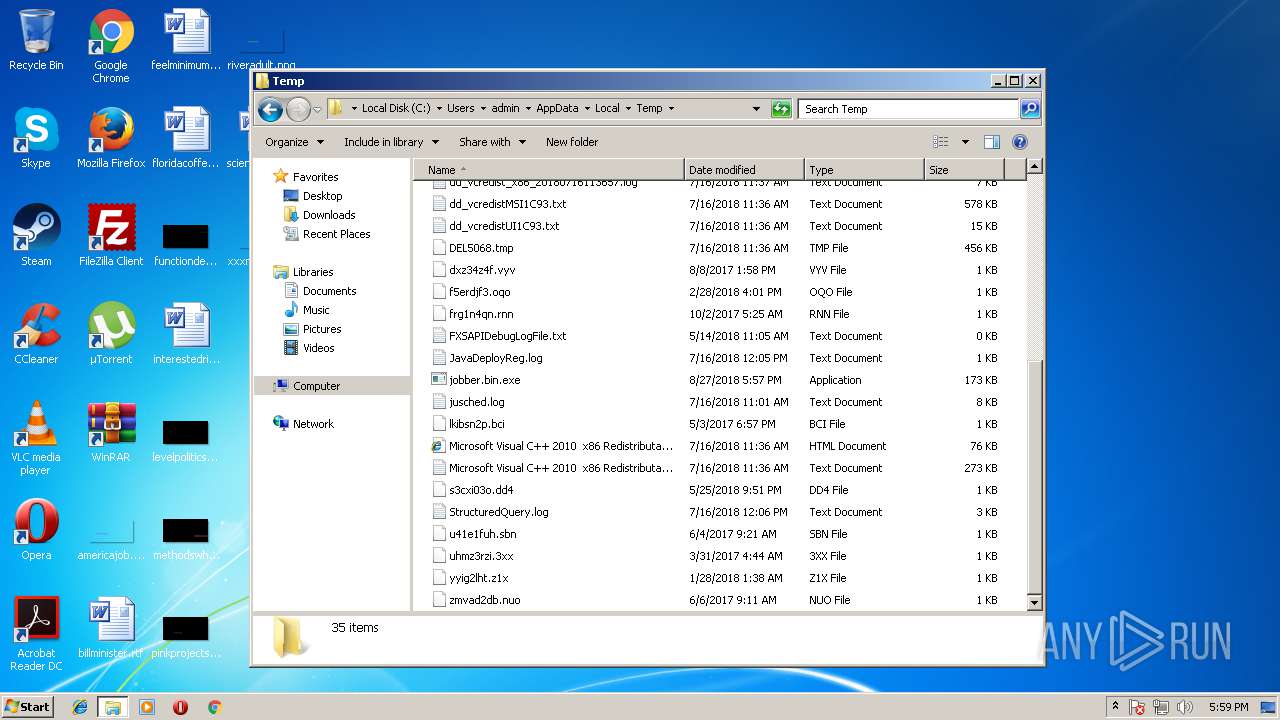Show the preview pane
Screen dimensions: 1280x720
tap(992, 142)
